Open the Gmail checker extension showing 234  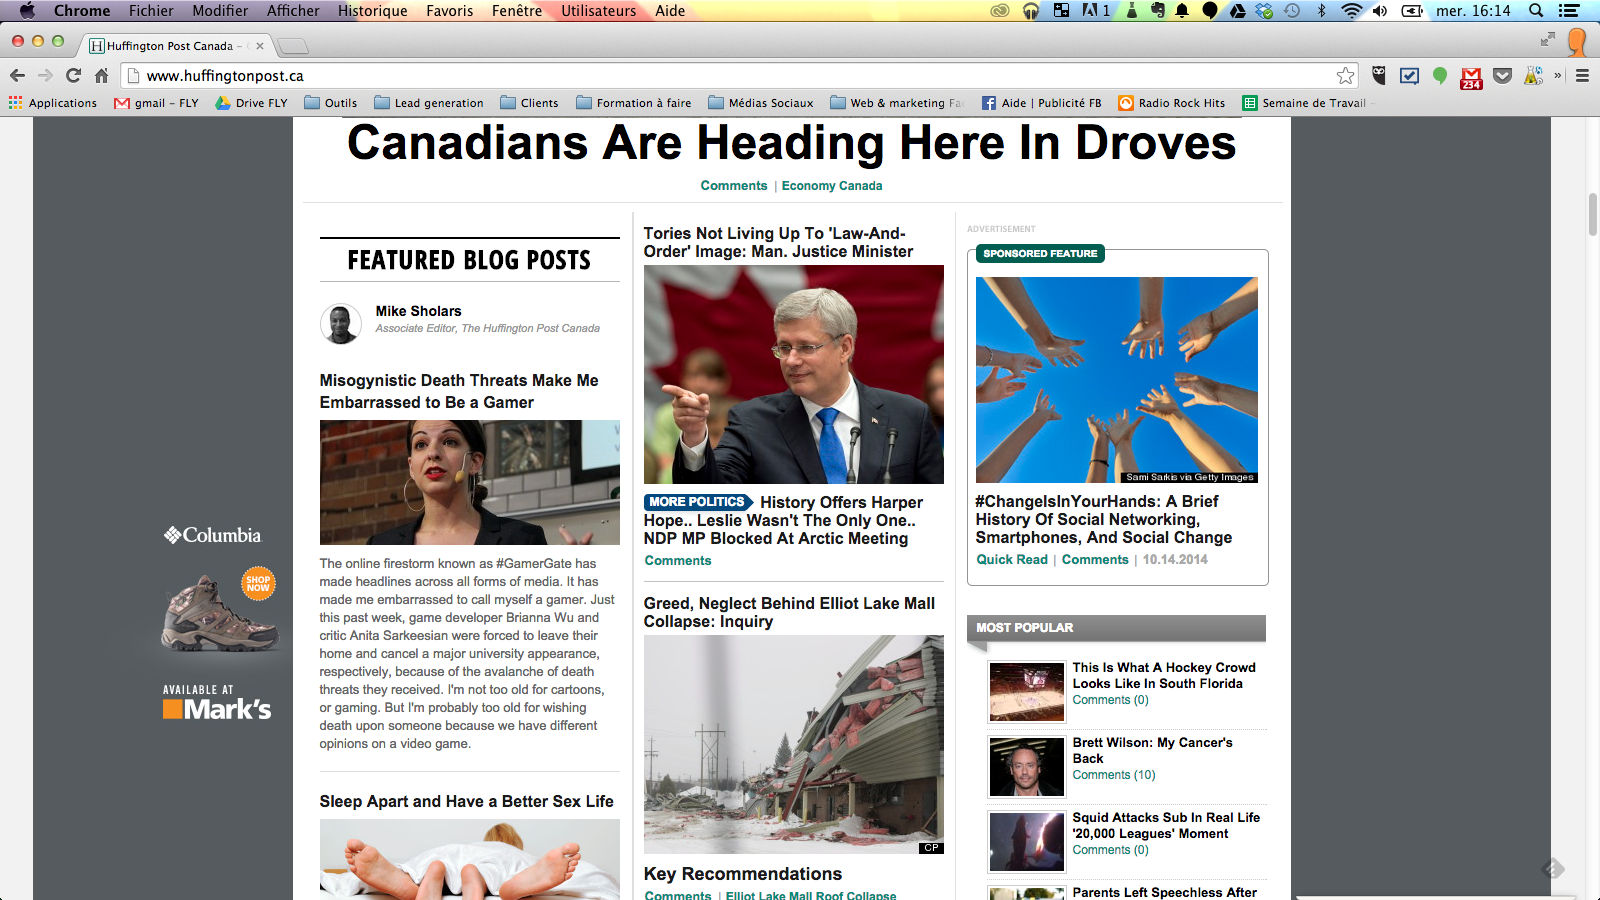1471,77
